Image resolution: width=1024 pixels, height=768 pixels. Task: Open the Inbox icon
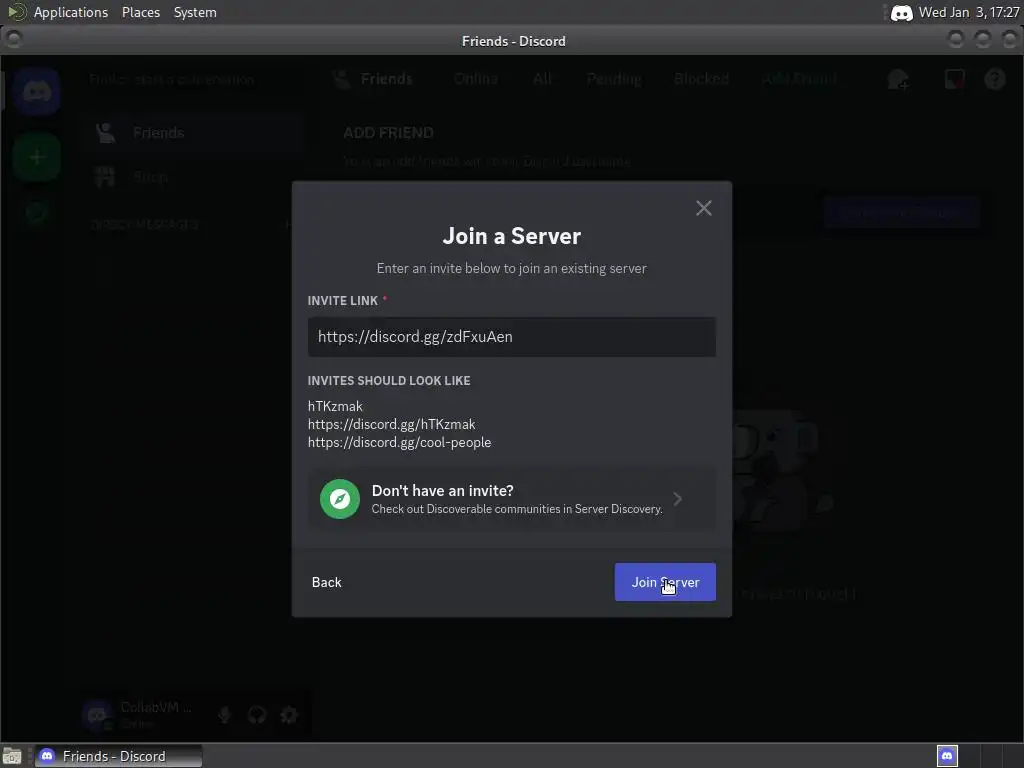coord(954,80)
